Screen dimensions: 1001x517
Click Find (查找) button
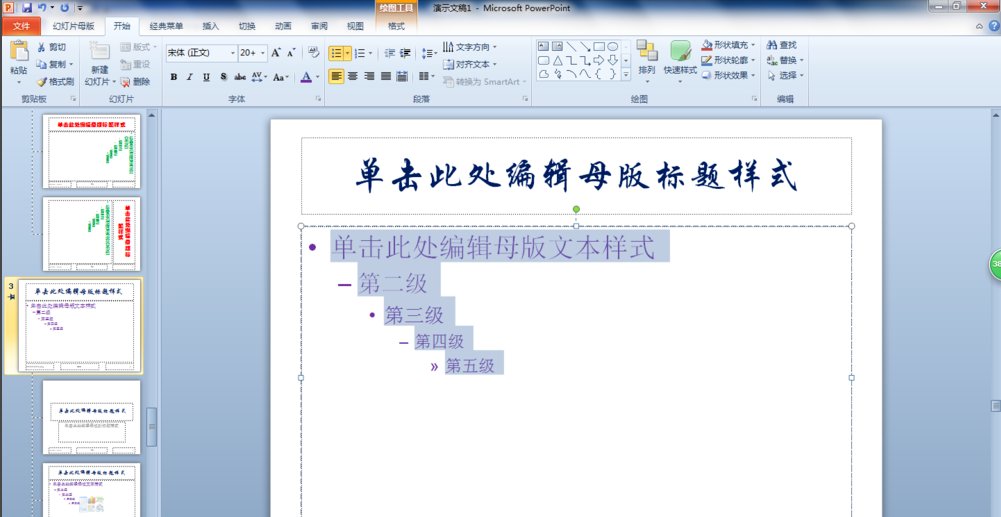(x=781, y=45)
